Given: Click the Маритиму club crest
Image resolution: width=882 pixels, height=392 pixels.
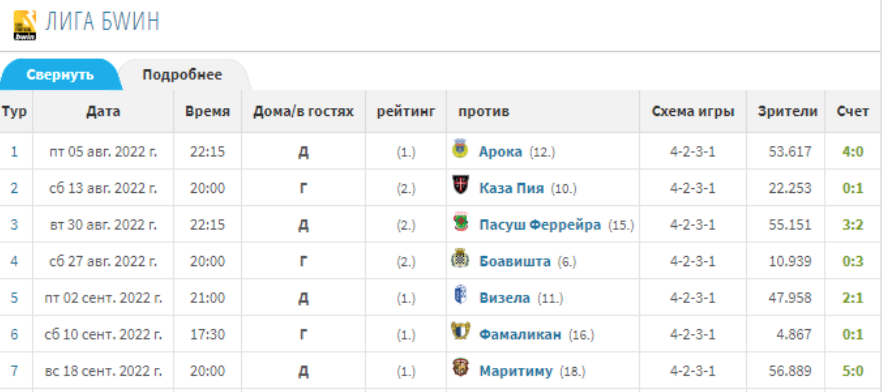Looking at the screenshot, I should click(460, 369).
